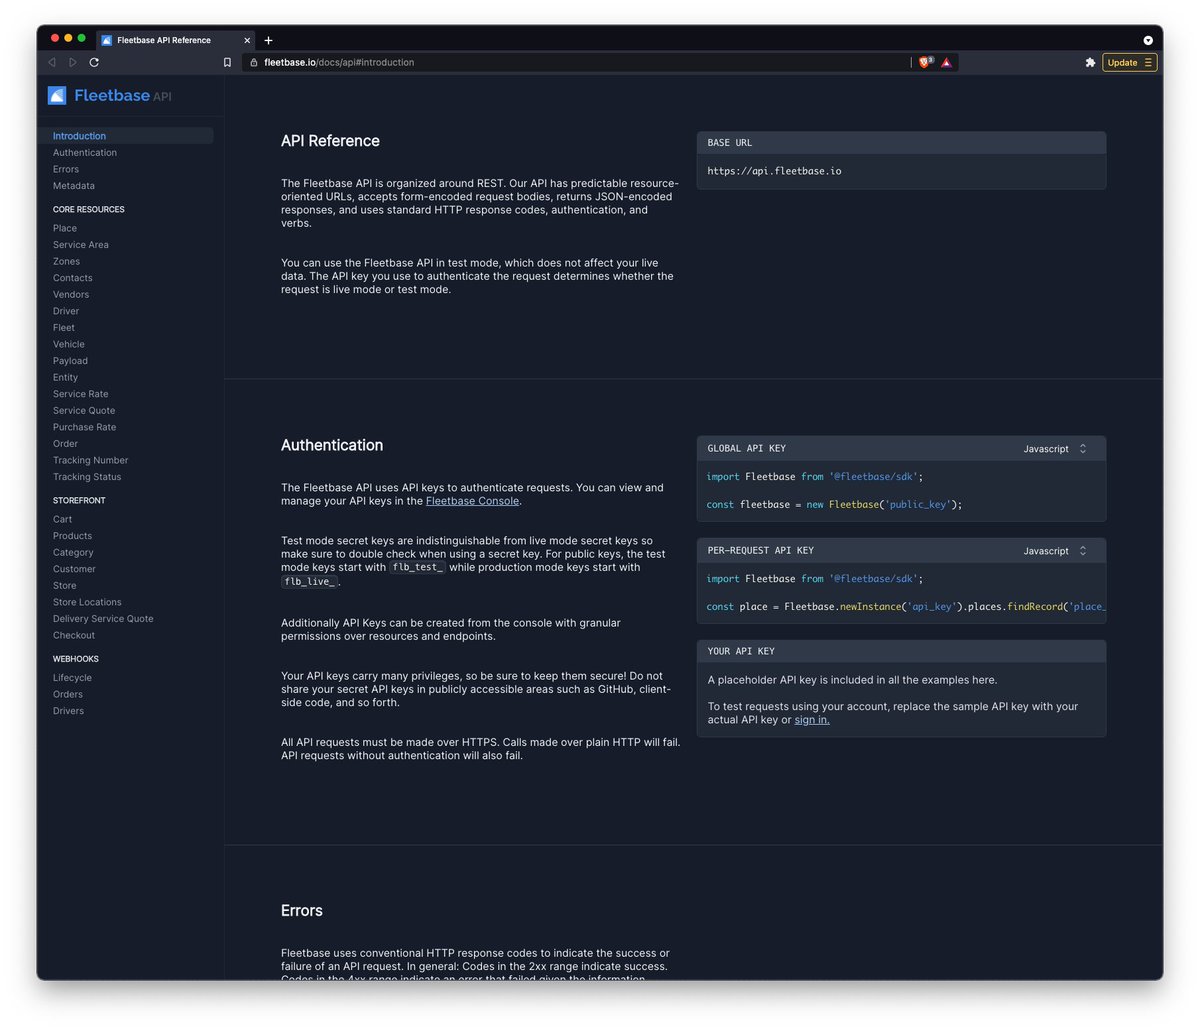
Task: Select Tracking Status sidebar entry
Action: coord(87,477)
